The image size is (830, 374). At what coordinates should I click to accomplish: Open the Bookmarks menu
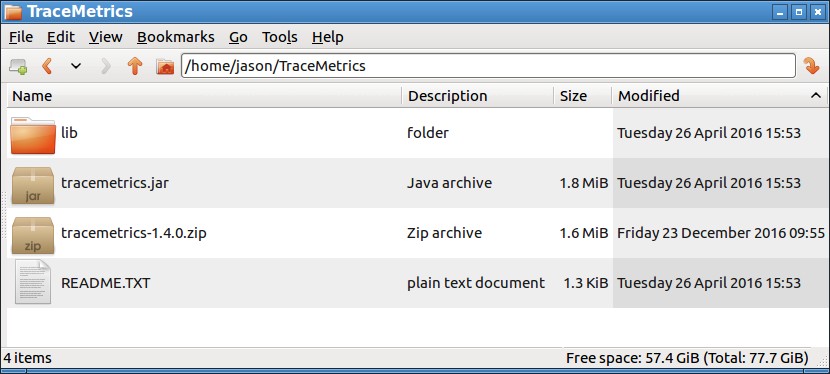(x=176, y=37)
